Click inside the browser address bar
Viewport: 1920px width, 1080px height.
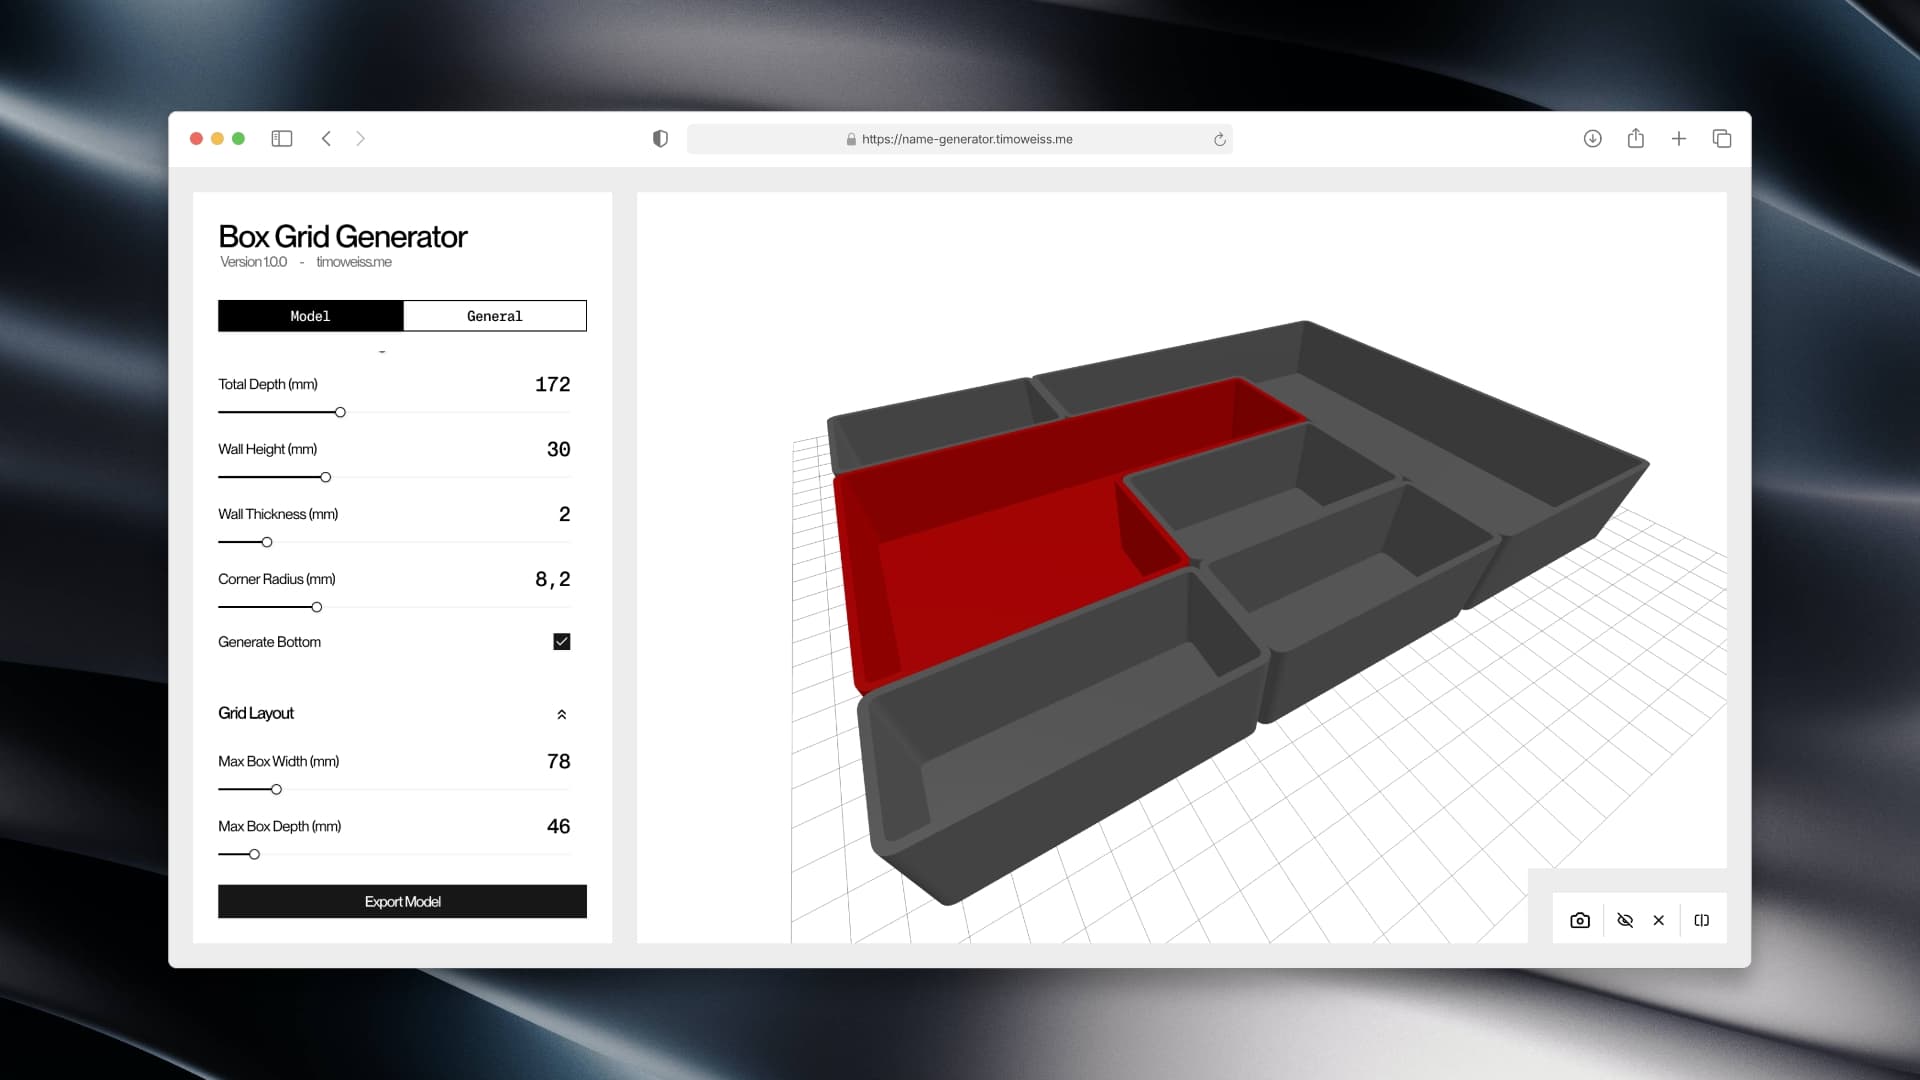pos(960,139)
